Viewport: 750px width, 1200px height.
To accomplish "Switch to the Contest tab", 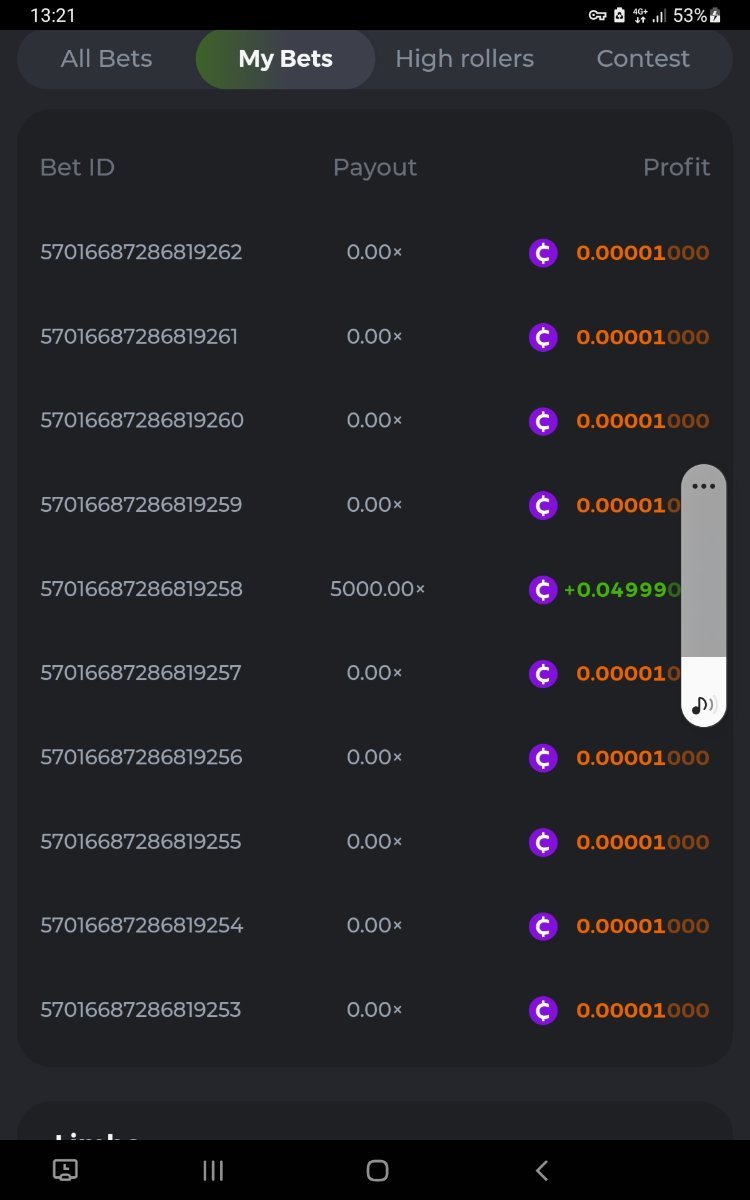I will [x=643, y=59].
